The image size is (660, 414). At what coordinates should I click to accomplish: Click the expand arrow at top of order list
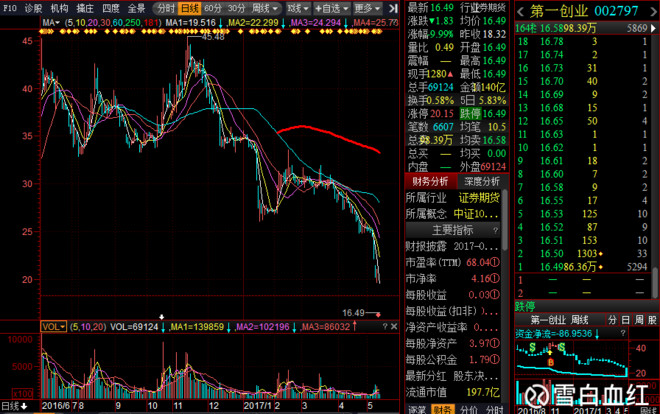[x=654, y=28]
